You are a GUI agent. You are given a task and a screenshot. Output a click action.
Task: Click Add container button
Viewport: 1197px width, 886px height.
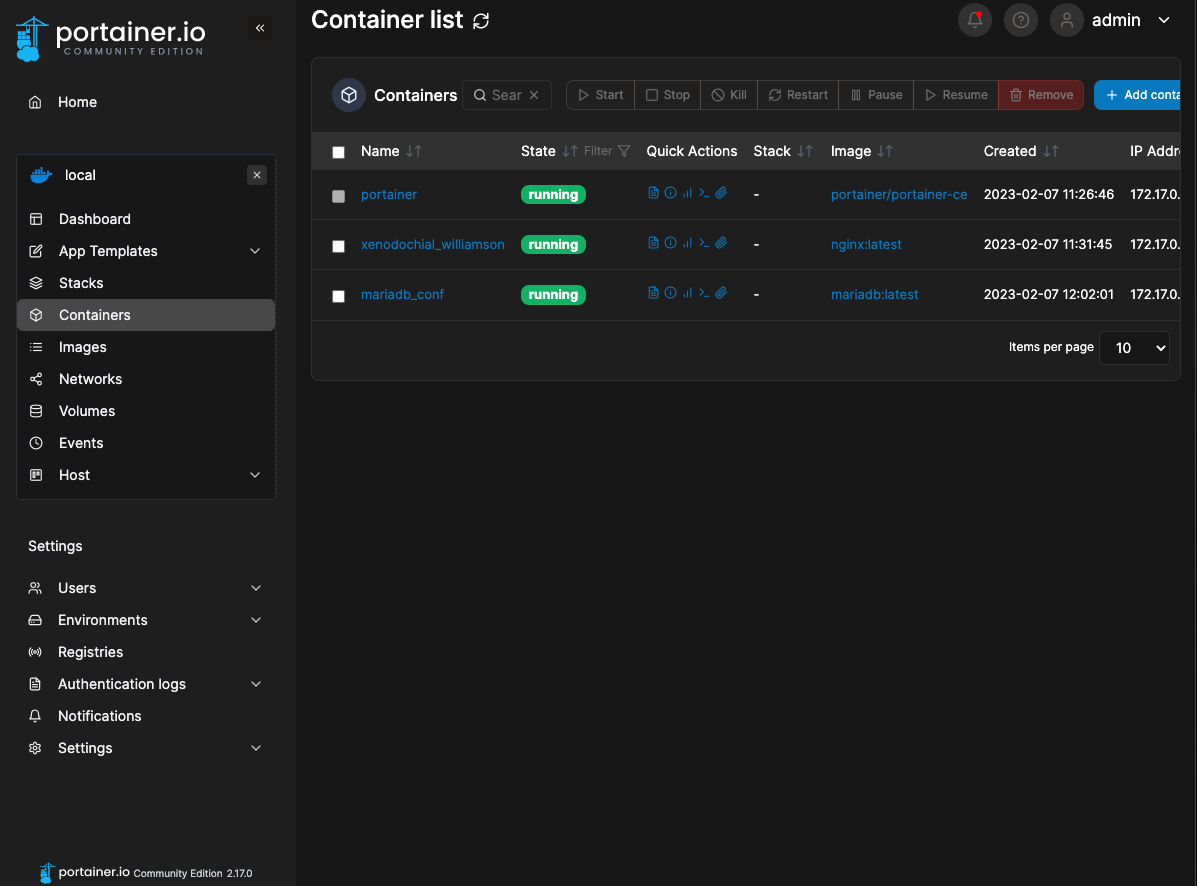click(x=1137, y=95)
